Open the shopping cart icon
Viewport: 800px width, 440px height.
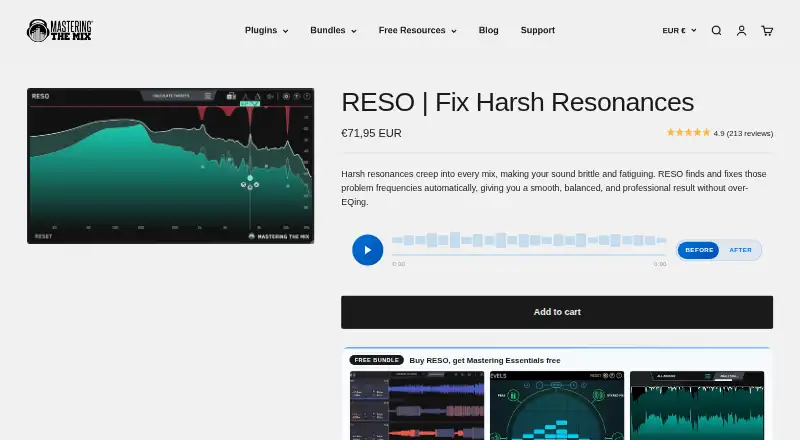(x=767, y=31)
